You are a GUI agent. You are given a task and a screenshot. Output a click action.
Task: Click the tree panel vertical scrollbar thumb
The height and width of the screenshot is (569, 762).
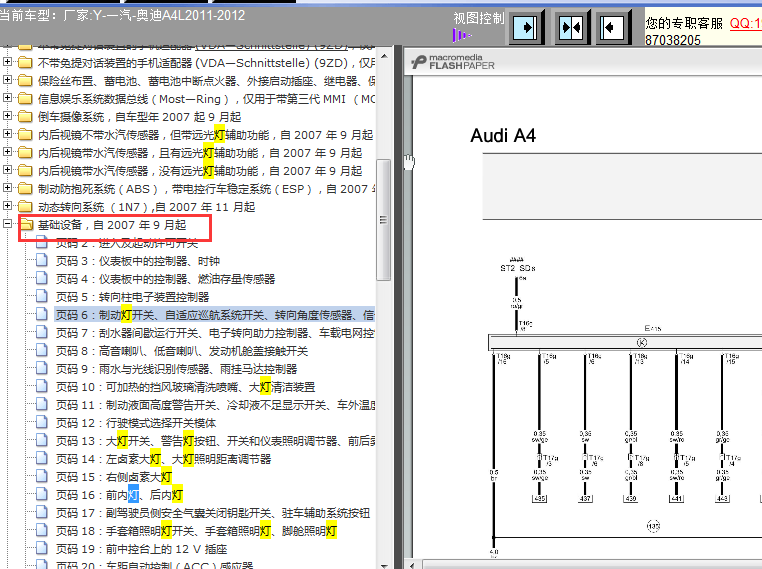[384, 220]
